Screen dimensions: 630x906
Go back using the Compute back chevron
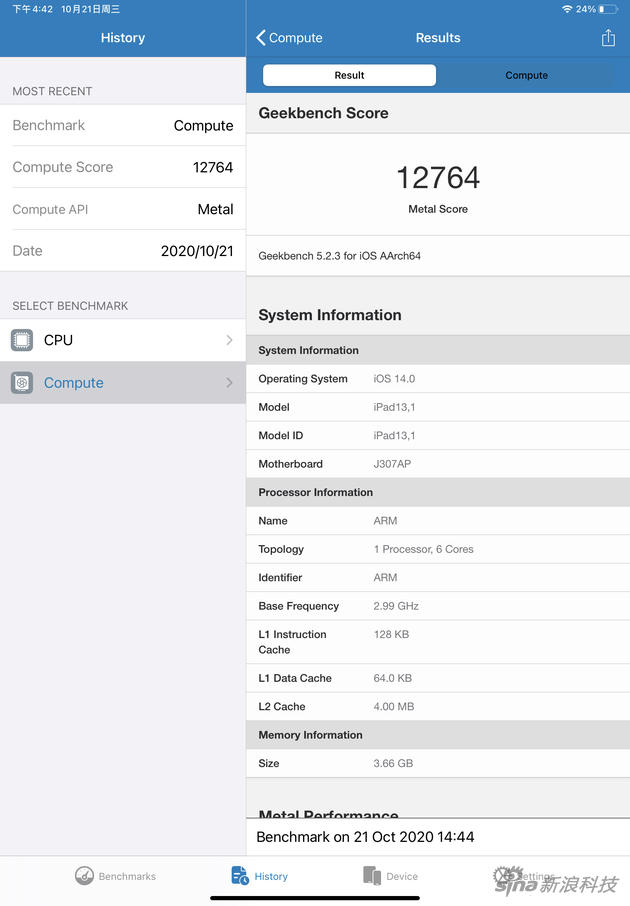pyautogui.click(x=261, y=38)
